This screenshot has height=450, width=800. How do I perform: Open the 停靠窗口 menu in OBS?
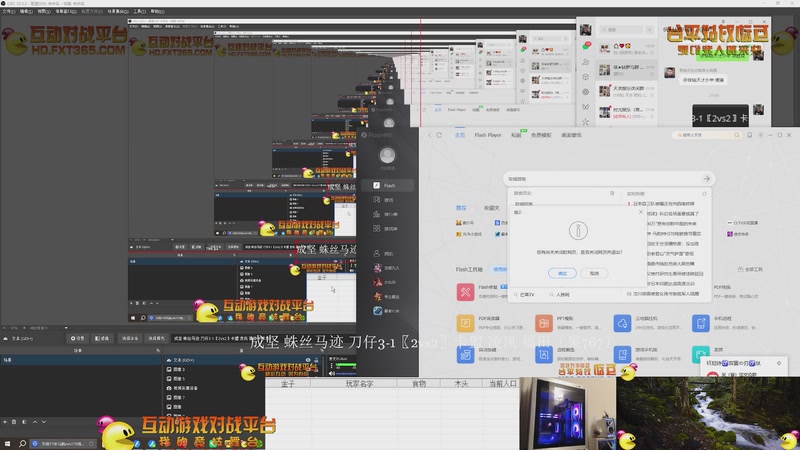tap(66, 11)
